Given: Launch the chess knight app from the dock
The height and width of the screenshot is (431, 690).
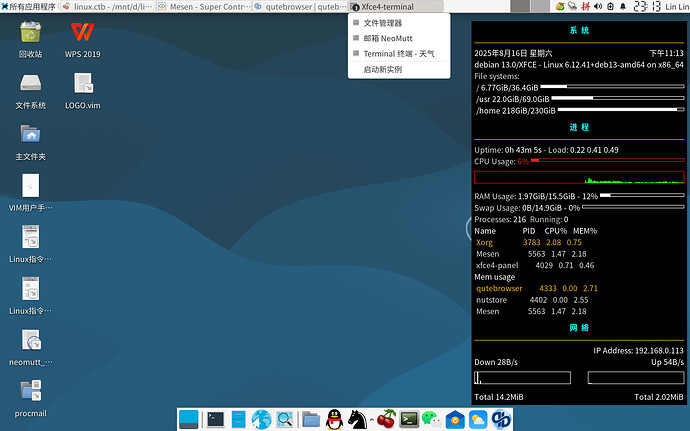Looking at the screenshot, I should point(359,419).
